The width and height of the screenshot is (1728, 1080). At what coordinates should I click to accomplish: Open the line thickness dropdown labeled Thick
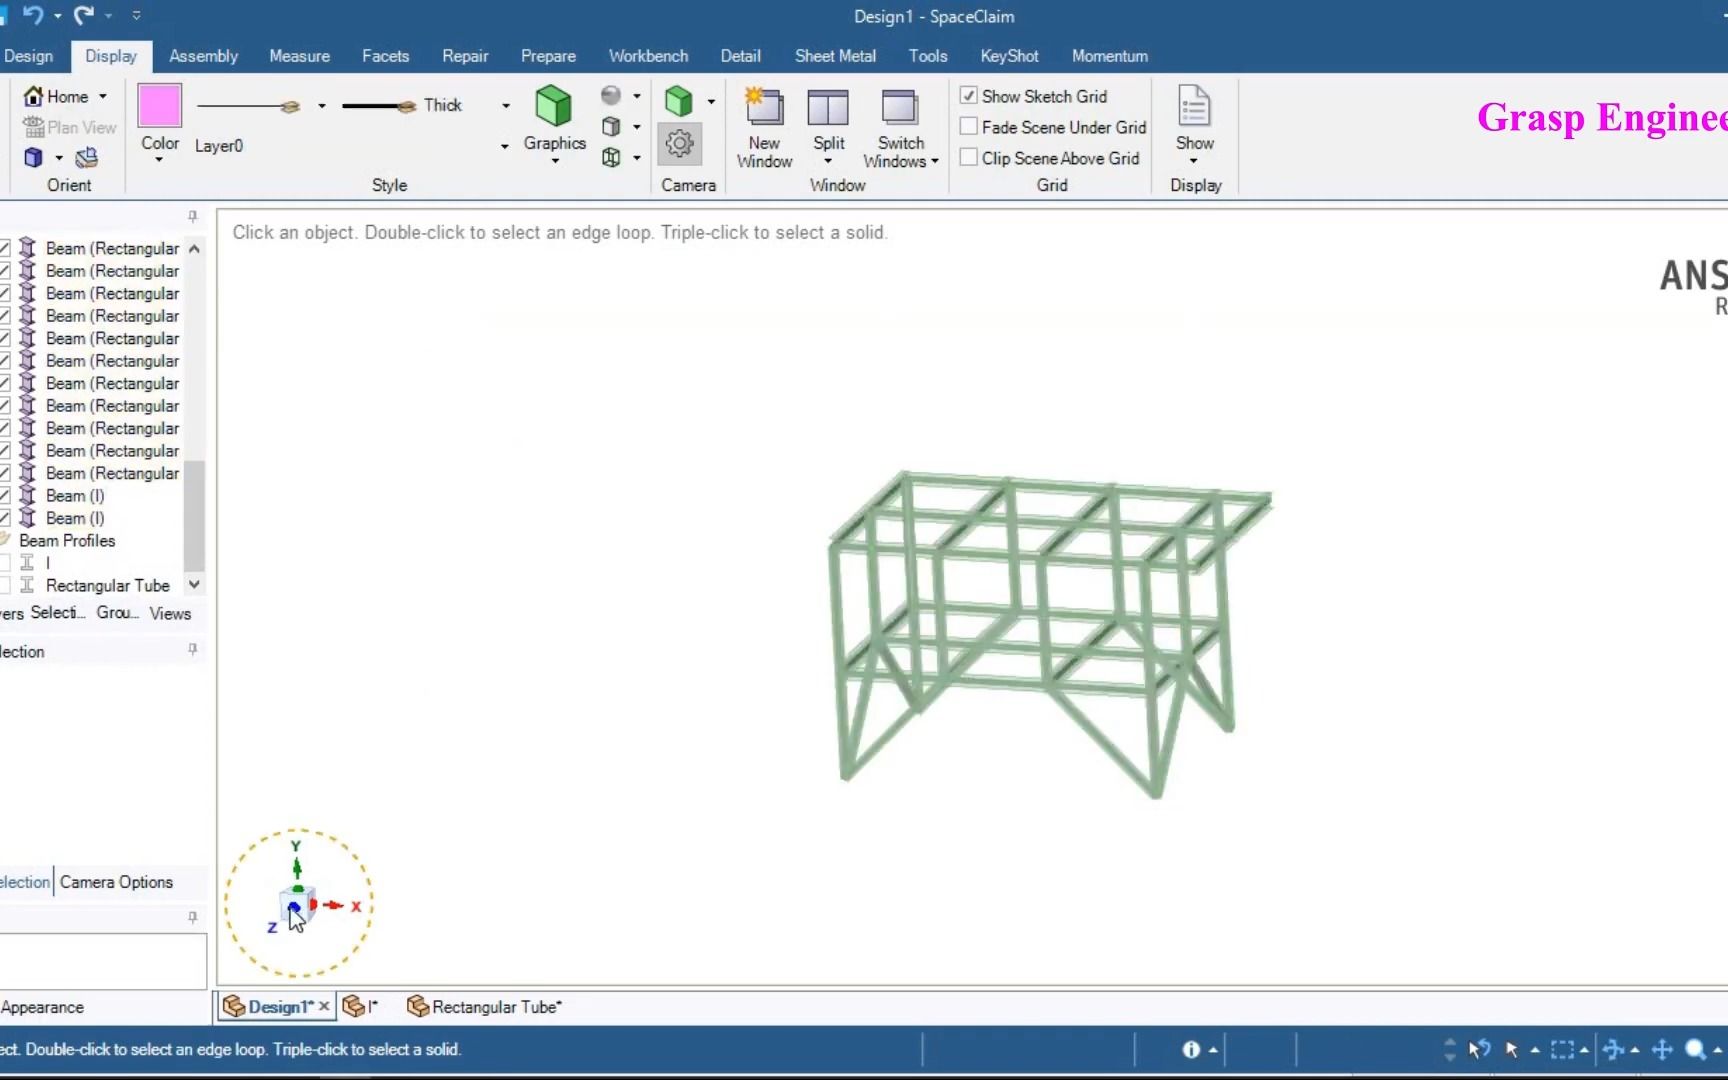coord(504,105)
